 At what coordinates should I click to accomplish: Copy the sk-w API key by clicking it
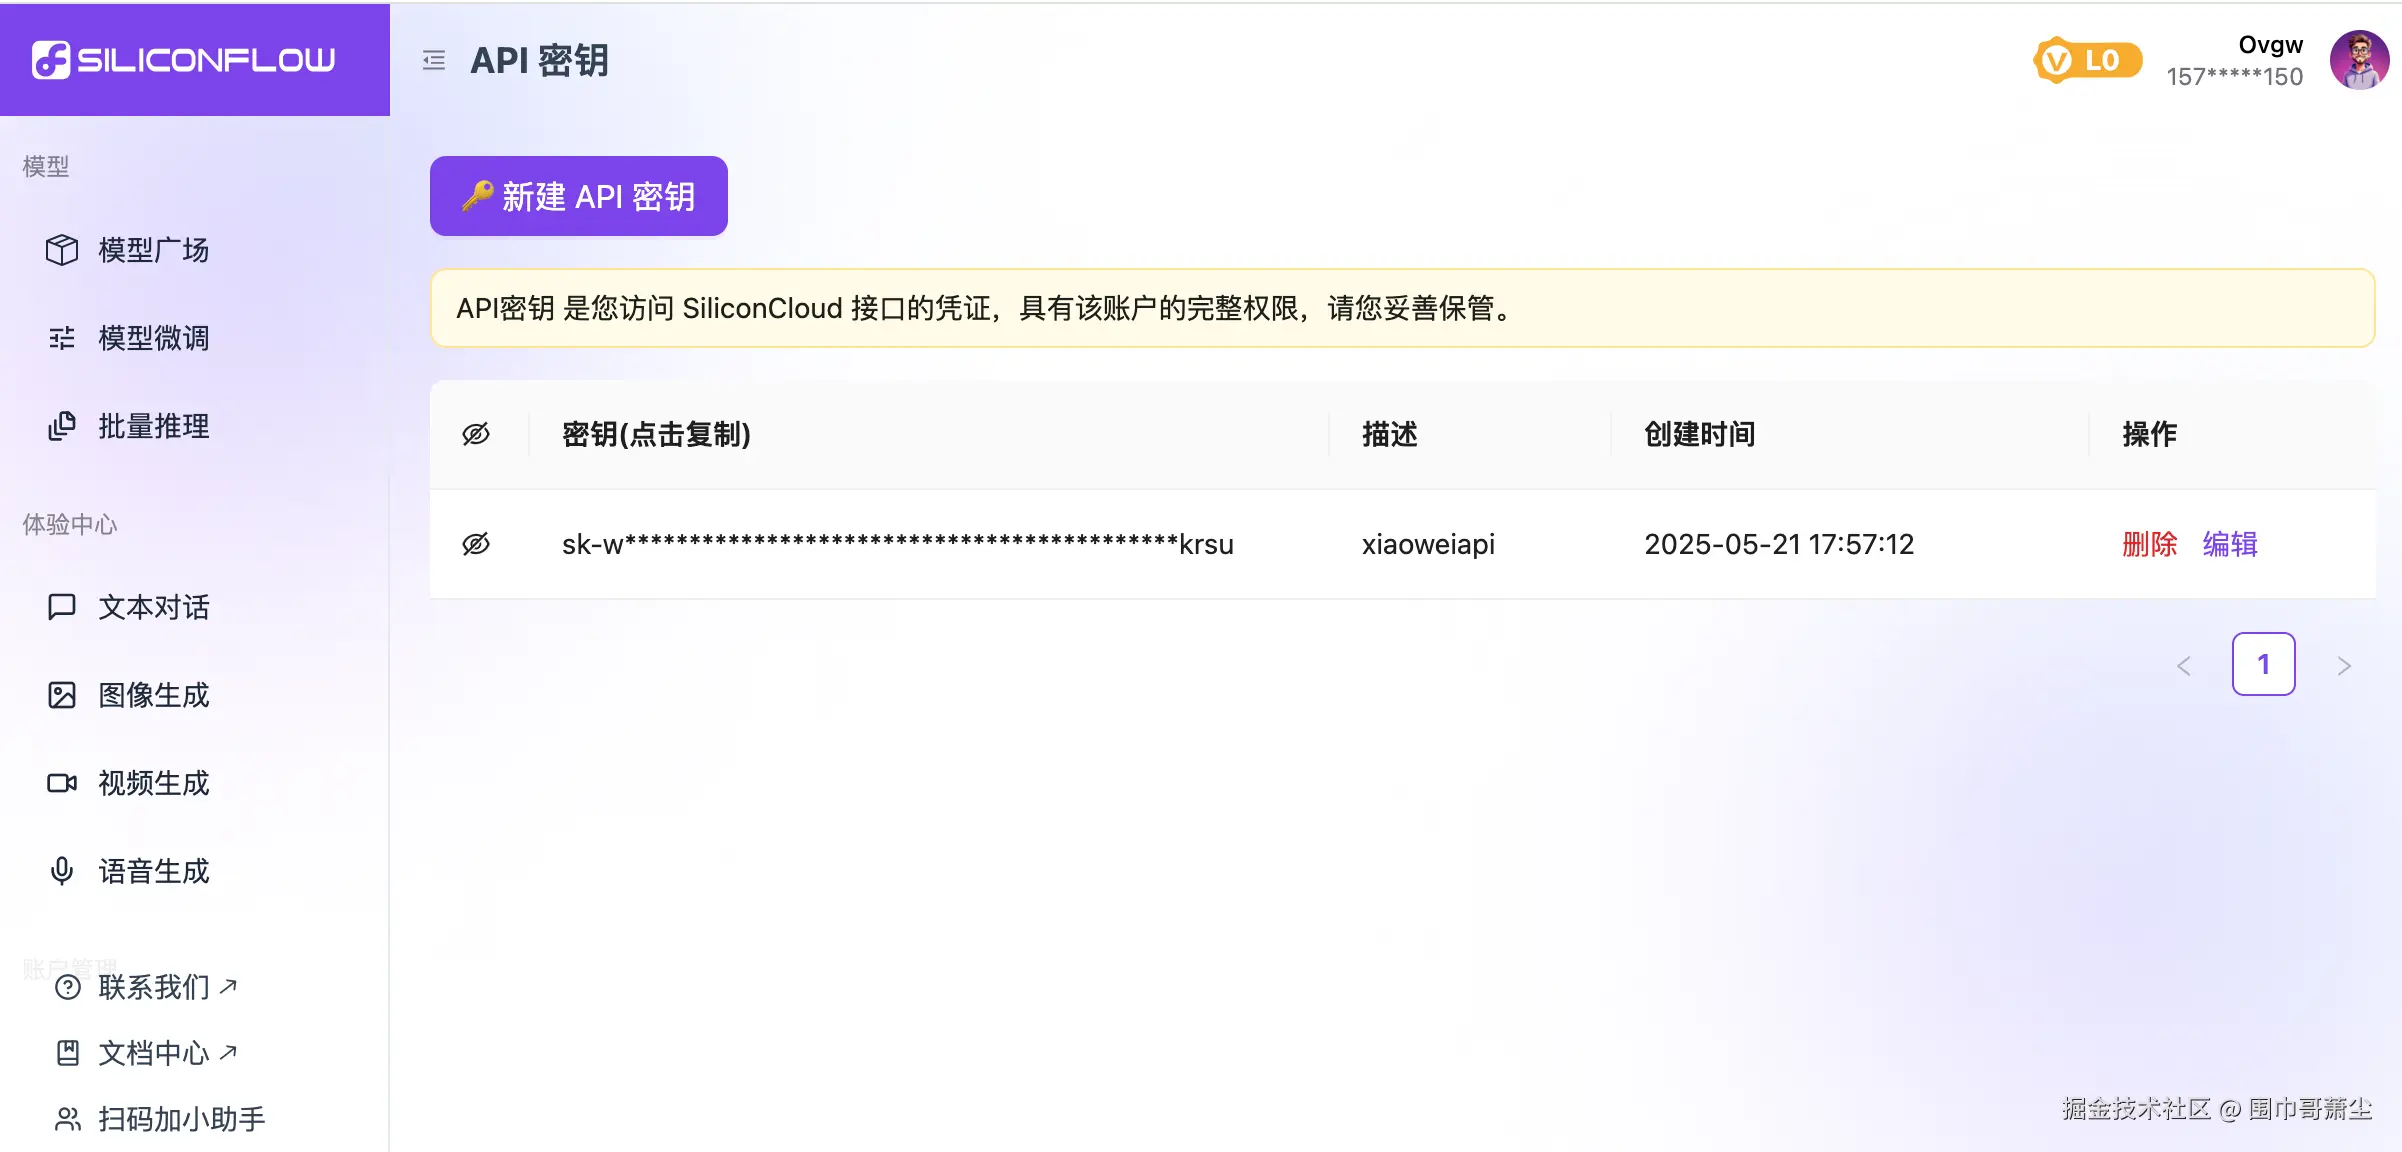[x=897, y=543]
